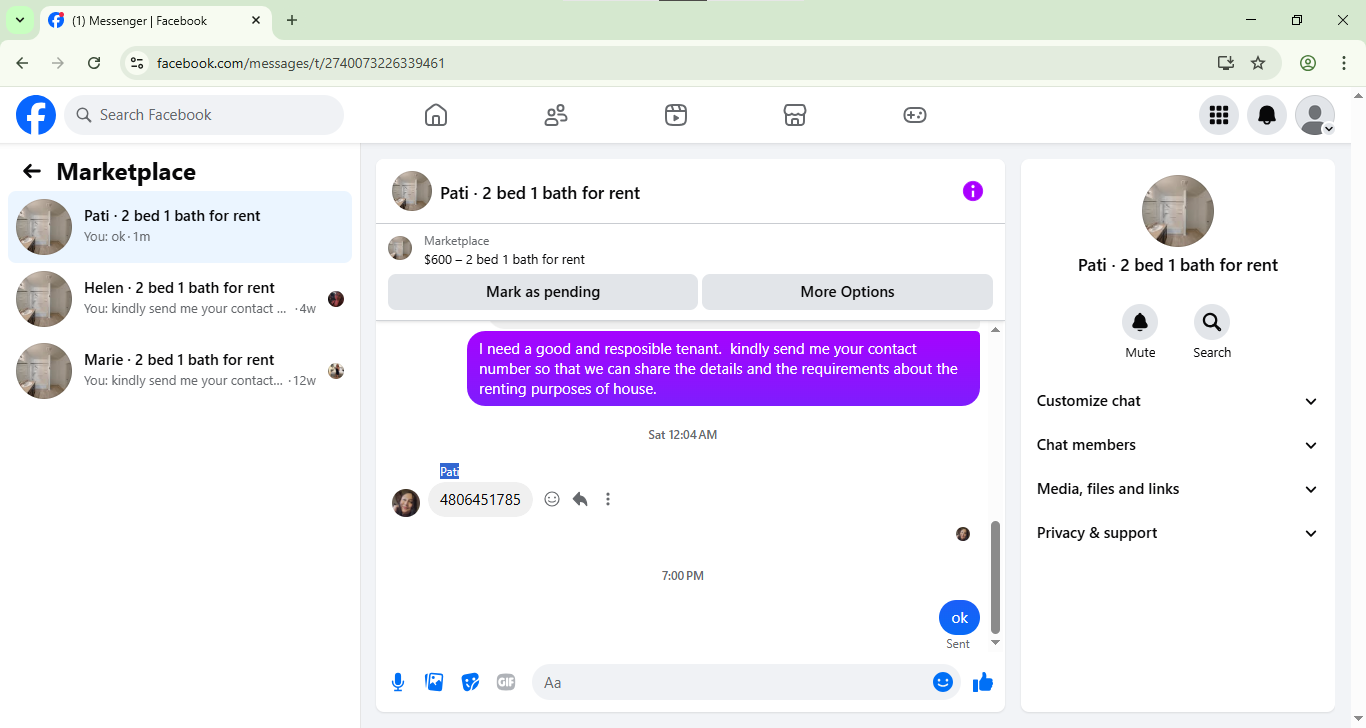This screenshot has height=728, width=1366.
Task: Click the 4806451785 message bubble
Action: (480, 499)
